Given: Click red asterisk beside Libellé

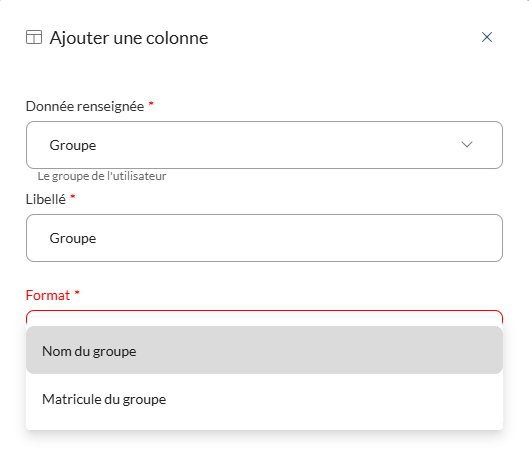Looking at the screenshot, I should (x=73, y=196).
